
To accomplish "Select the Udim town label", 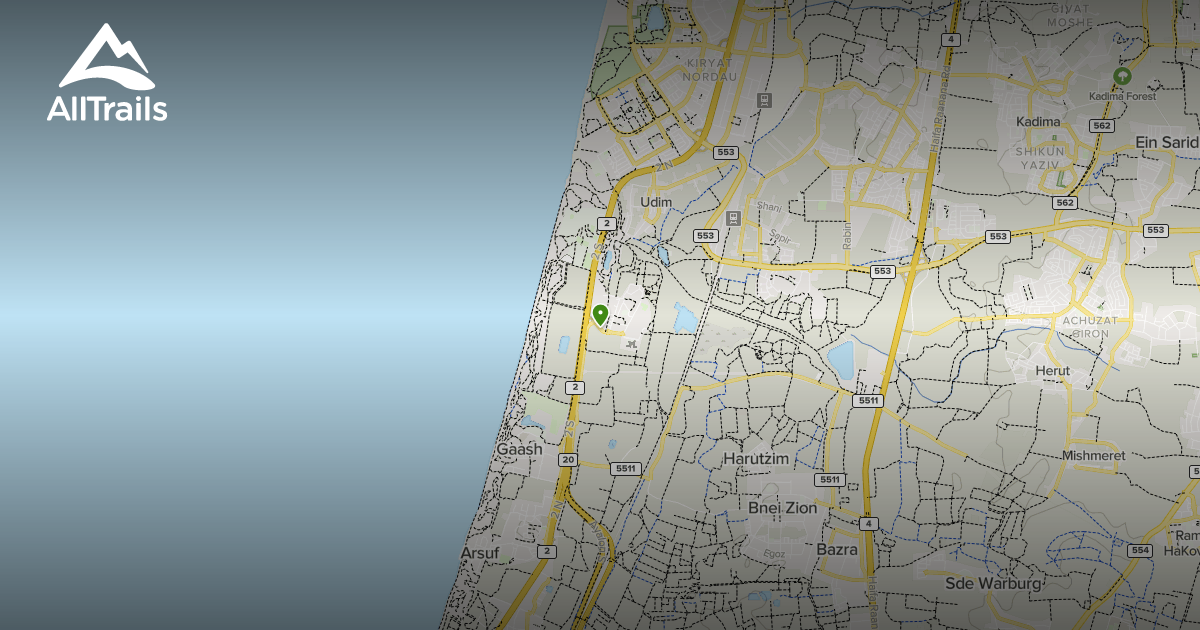I will pos(656,202).
